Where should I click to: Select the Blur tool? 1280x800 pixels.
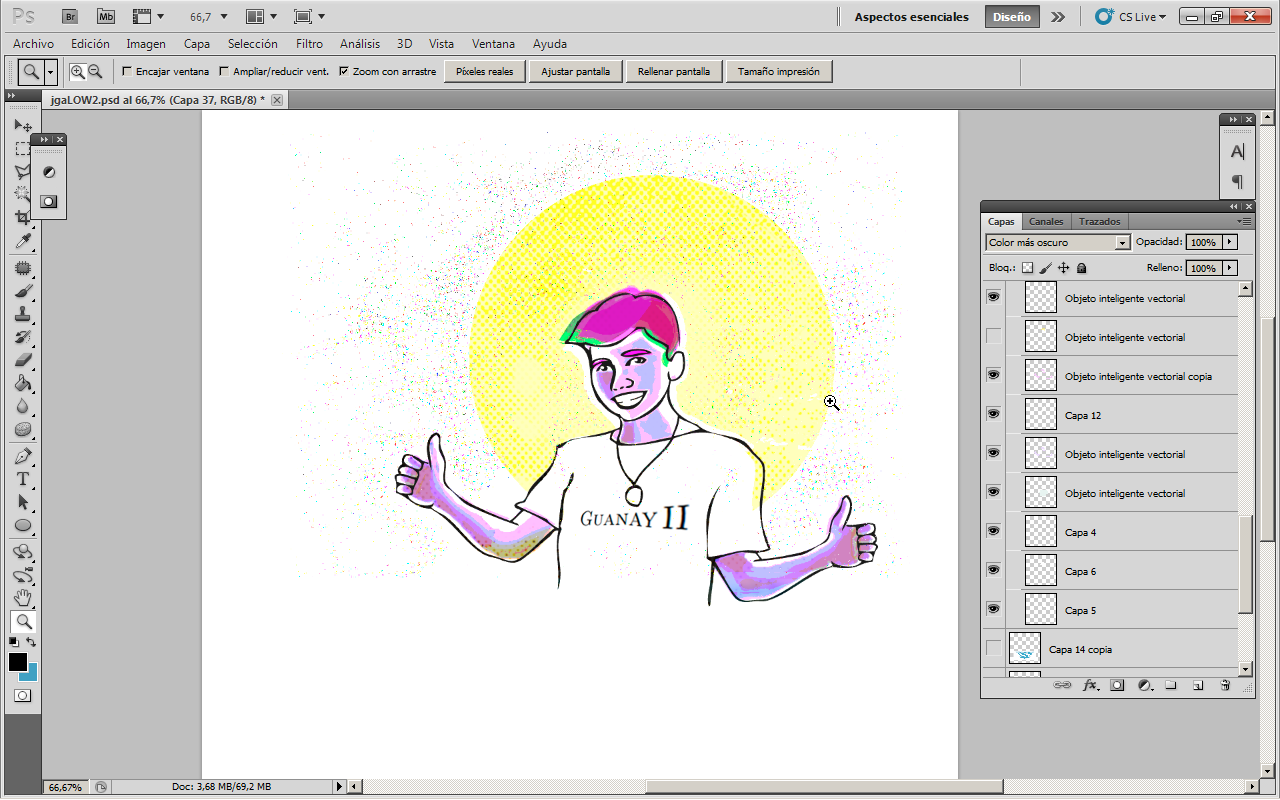22,406
